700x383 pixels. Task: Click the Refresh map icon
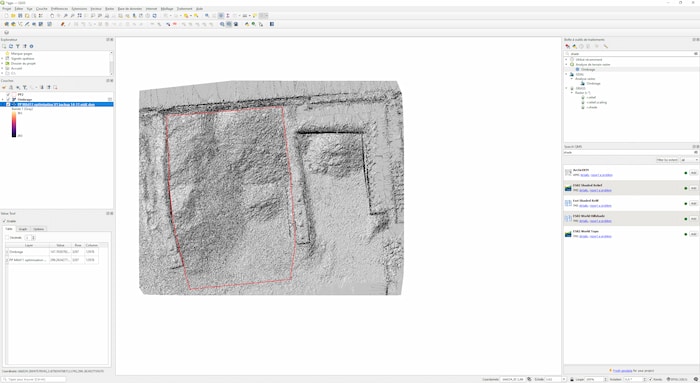tap(154, 16)
